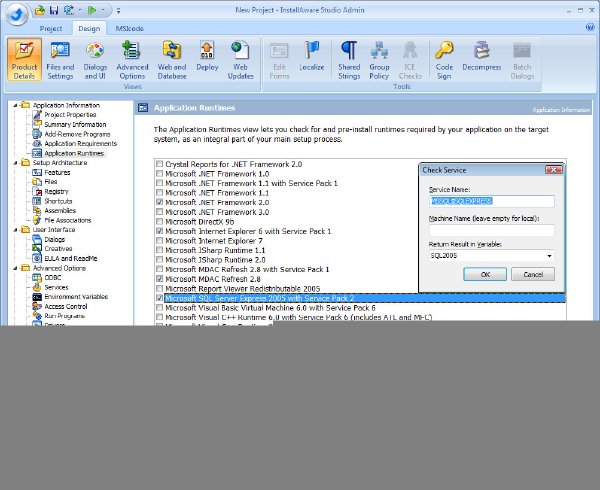Launch the Localize tool

coord(311,56)
